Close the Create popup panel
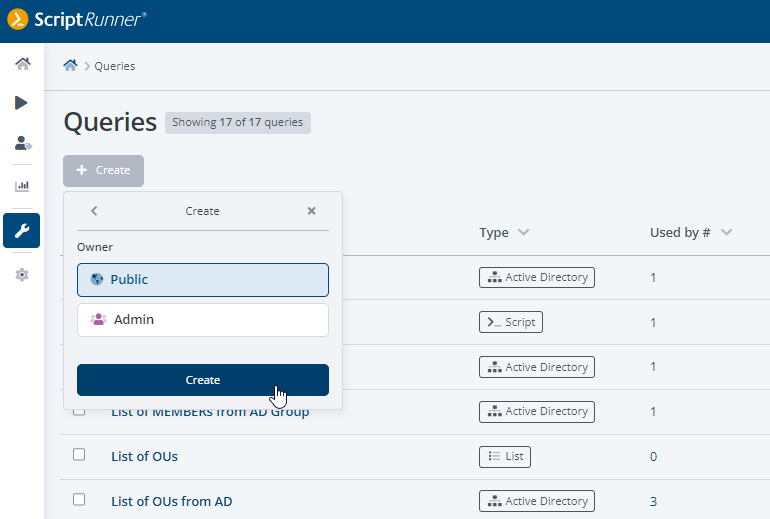The width and height of the screenshot is (770, 519). point(311,211)
